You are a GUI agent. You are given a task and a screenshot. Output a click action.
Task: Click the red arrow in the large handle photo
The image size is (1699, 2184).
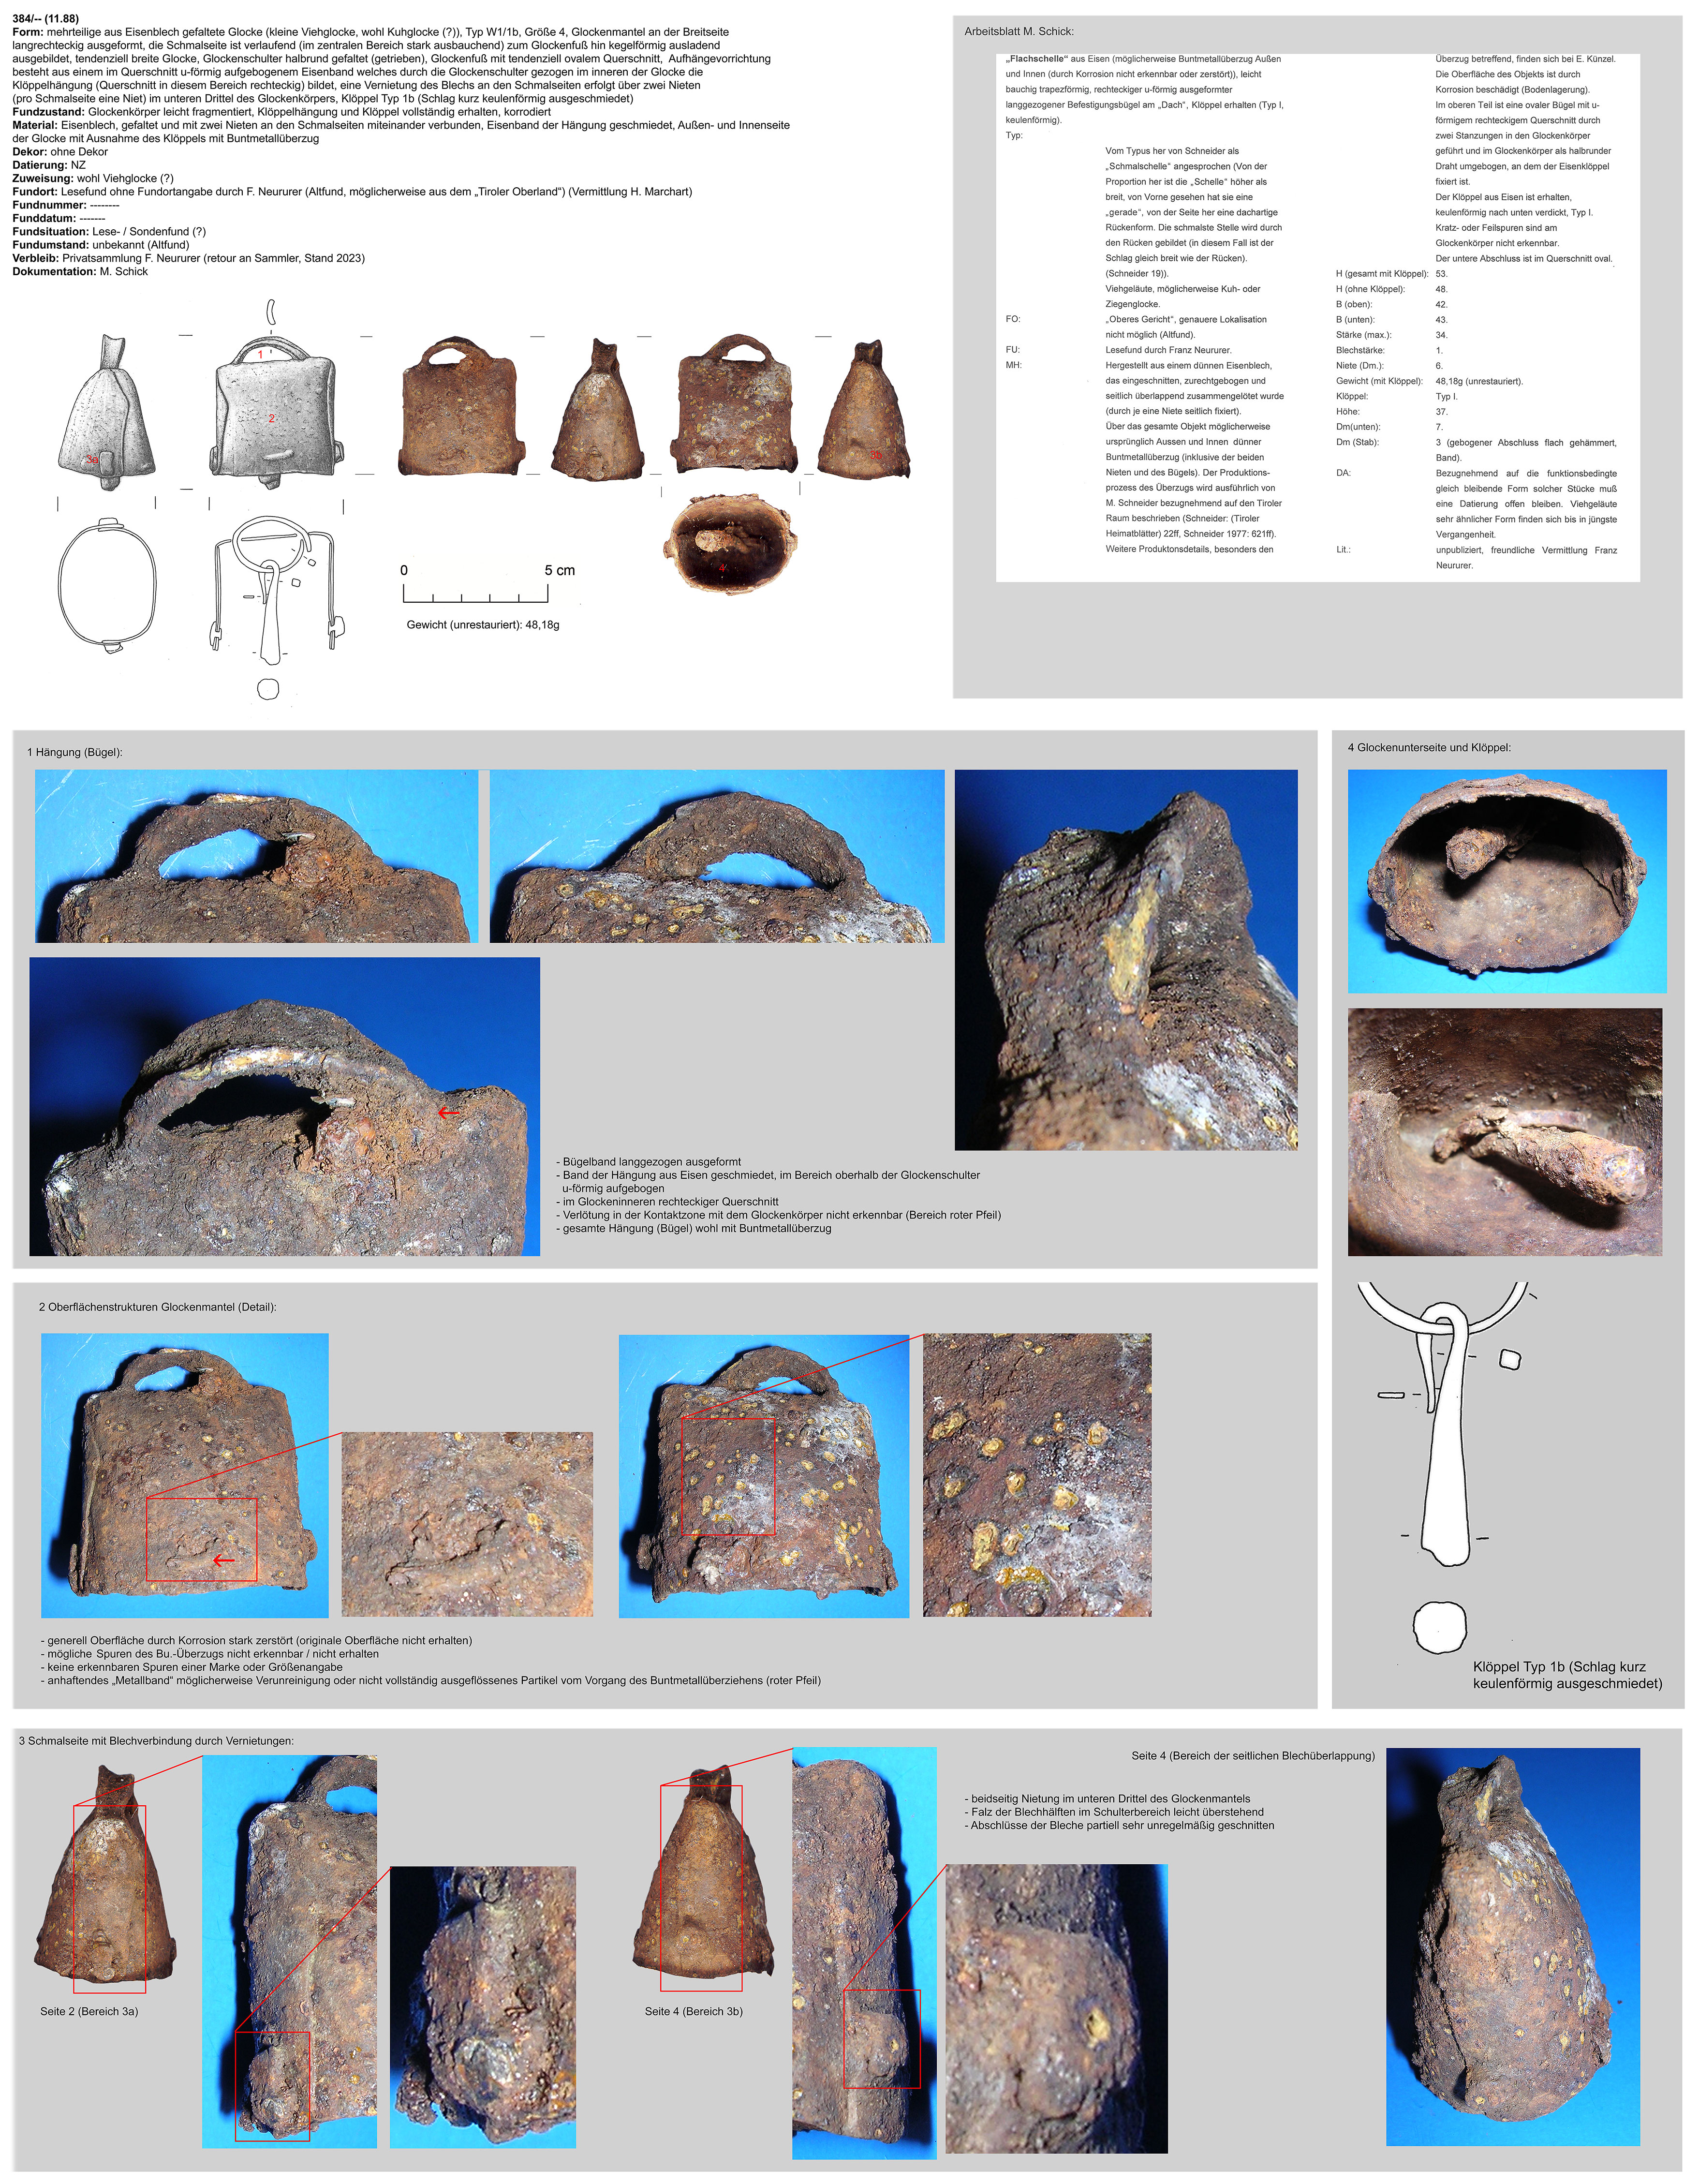(448, 1112)
